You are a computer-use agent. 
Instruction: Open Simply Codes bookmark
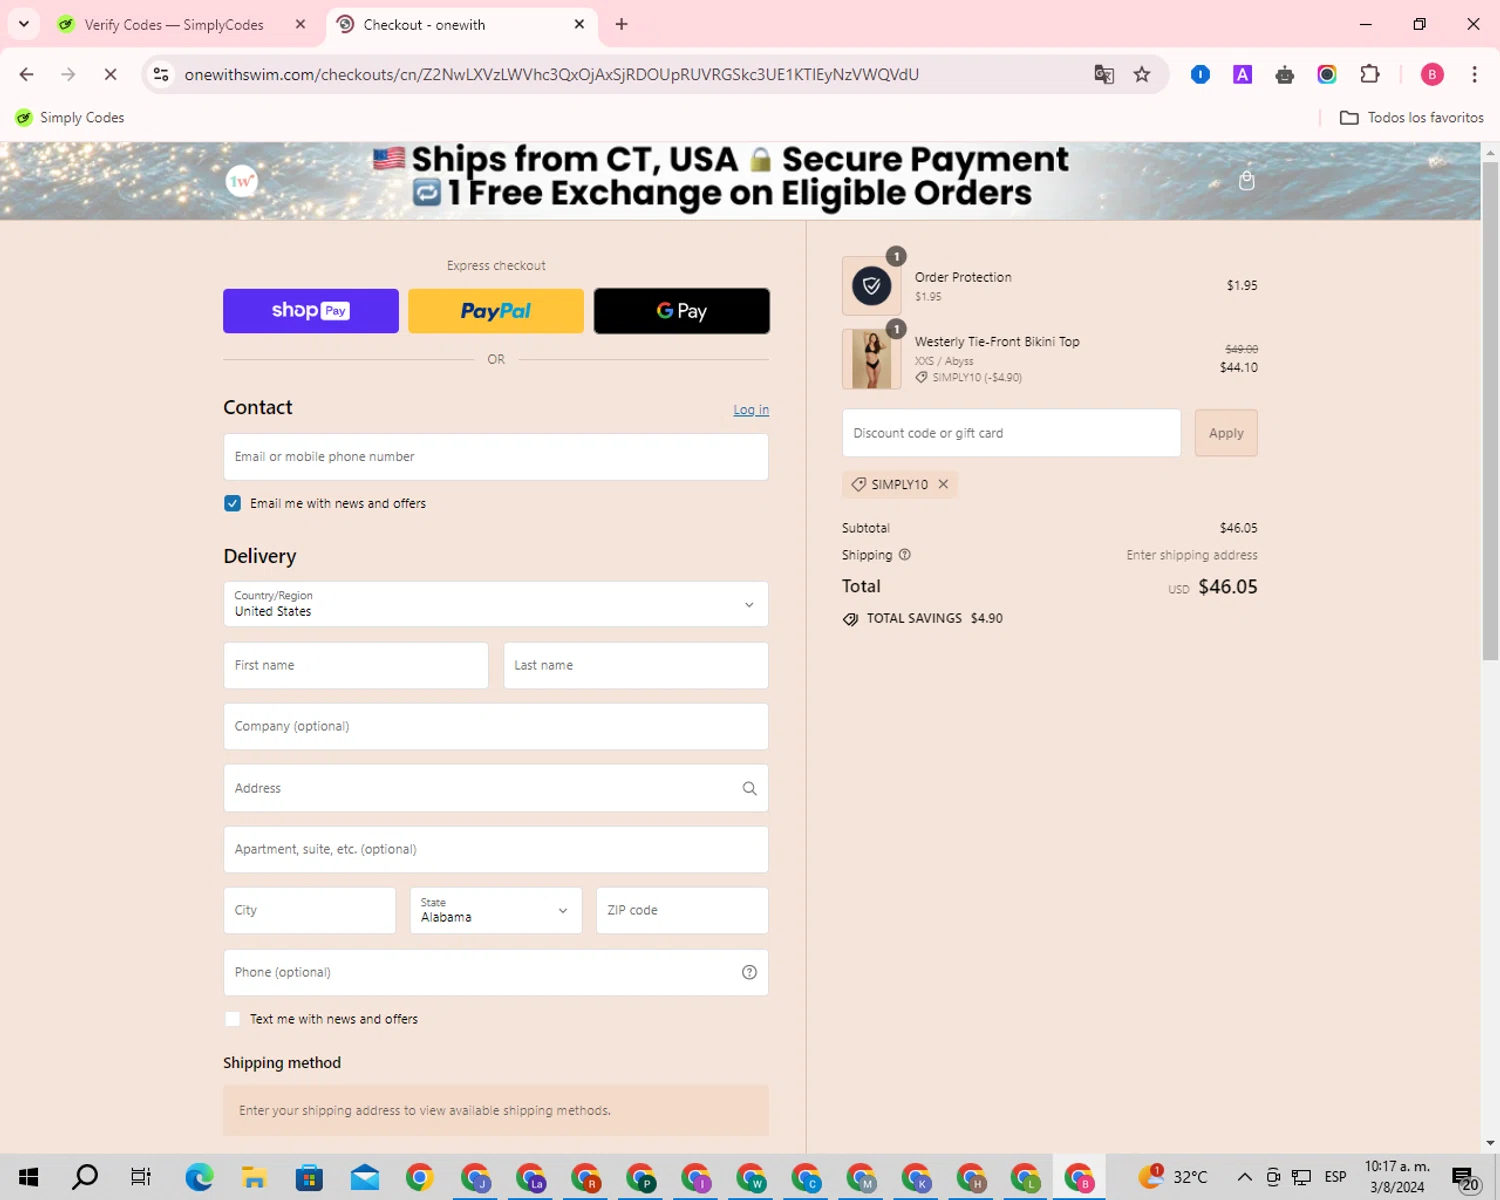70,117
